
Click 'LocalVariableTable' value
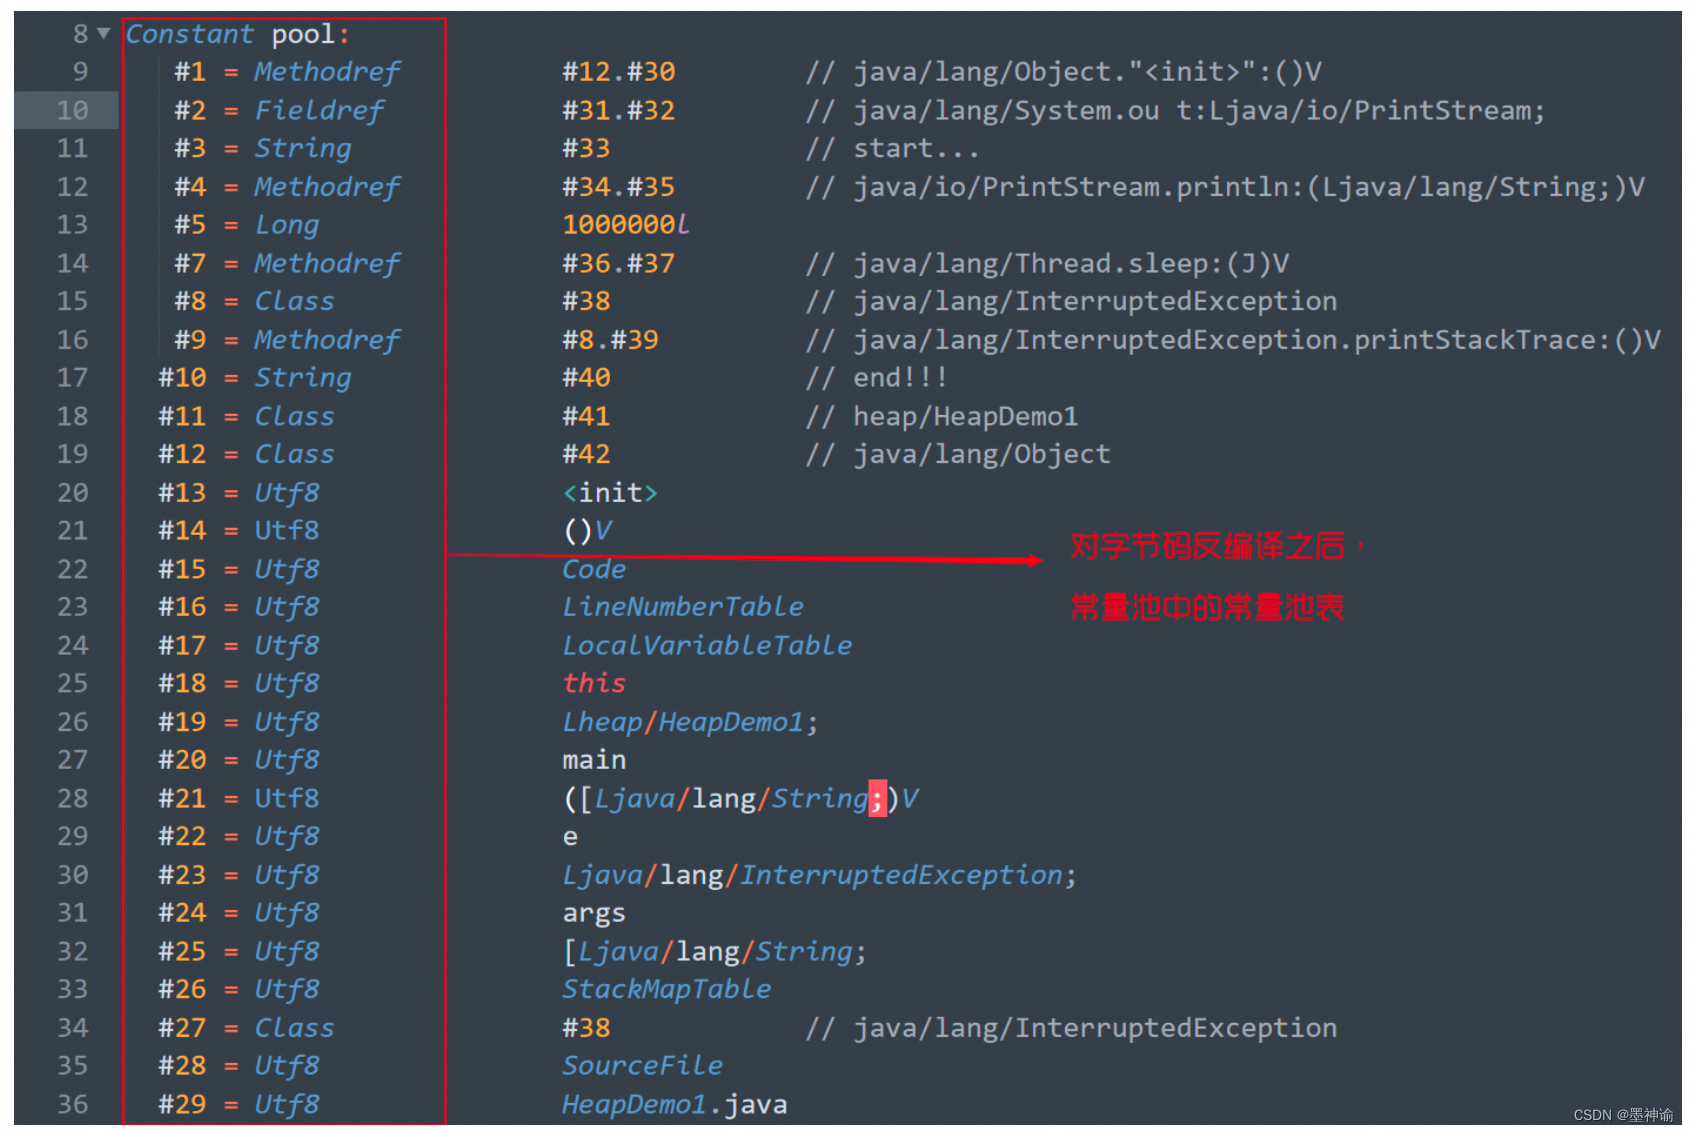click(707, 645)
